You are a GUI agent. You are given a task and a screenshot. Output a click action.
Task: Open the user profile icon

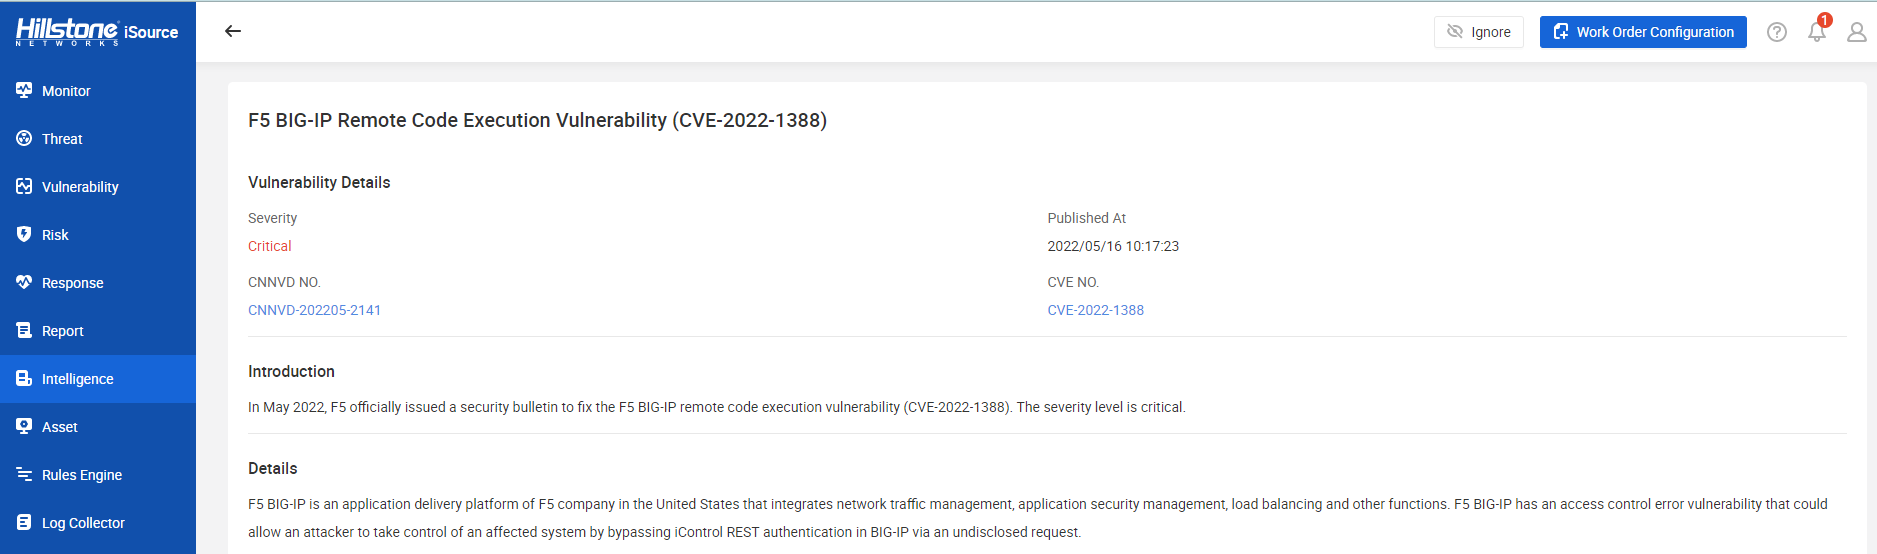[x=1857, y=32]
